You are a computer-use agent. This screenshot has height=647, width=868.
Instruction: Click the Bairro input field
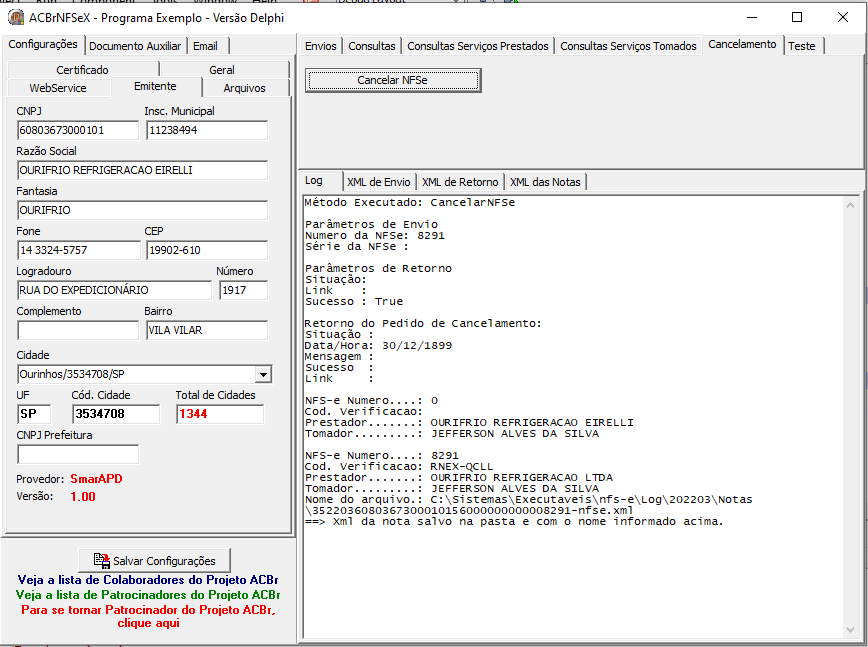207,330
